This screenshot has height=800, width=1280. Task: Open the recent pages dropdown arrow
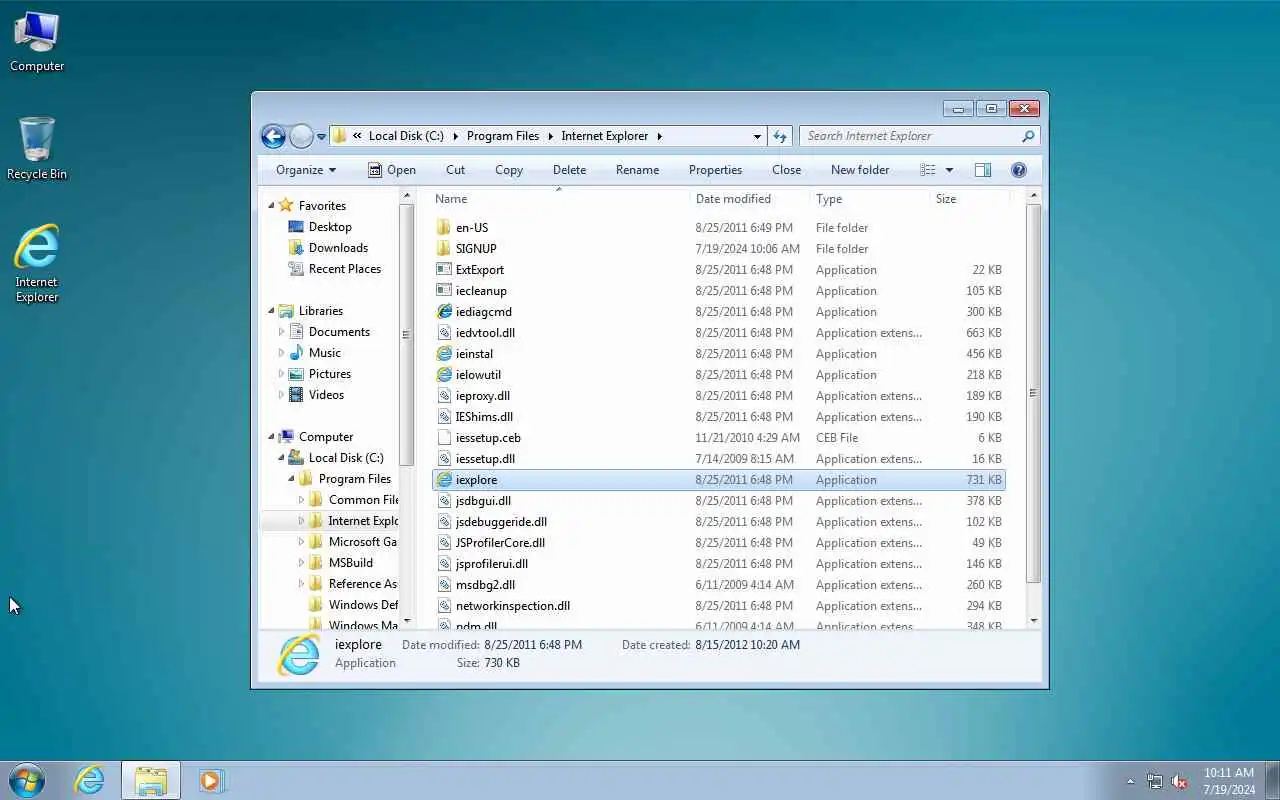[321, 136]
